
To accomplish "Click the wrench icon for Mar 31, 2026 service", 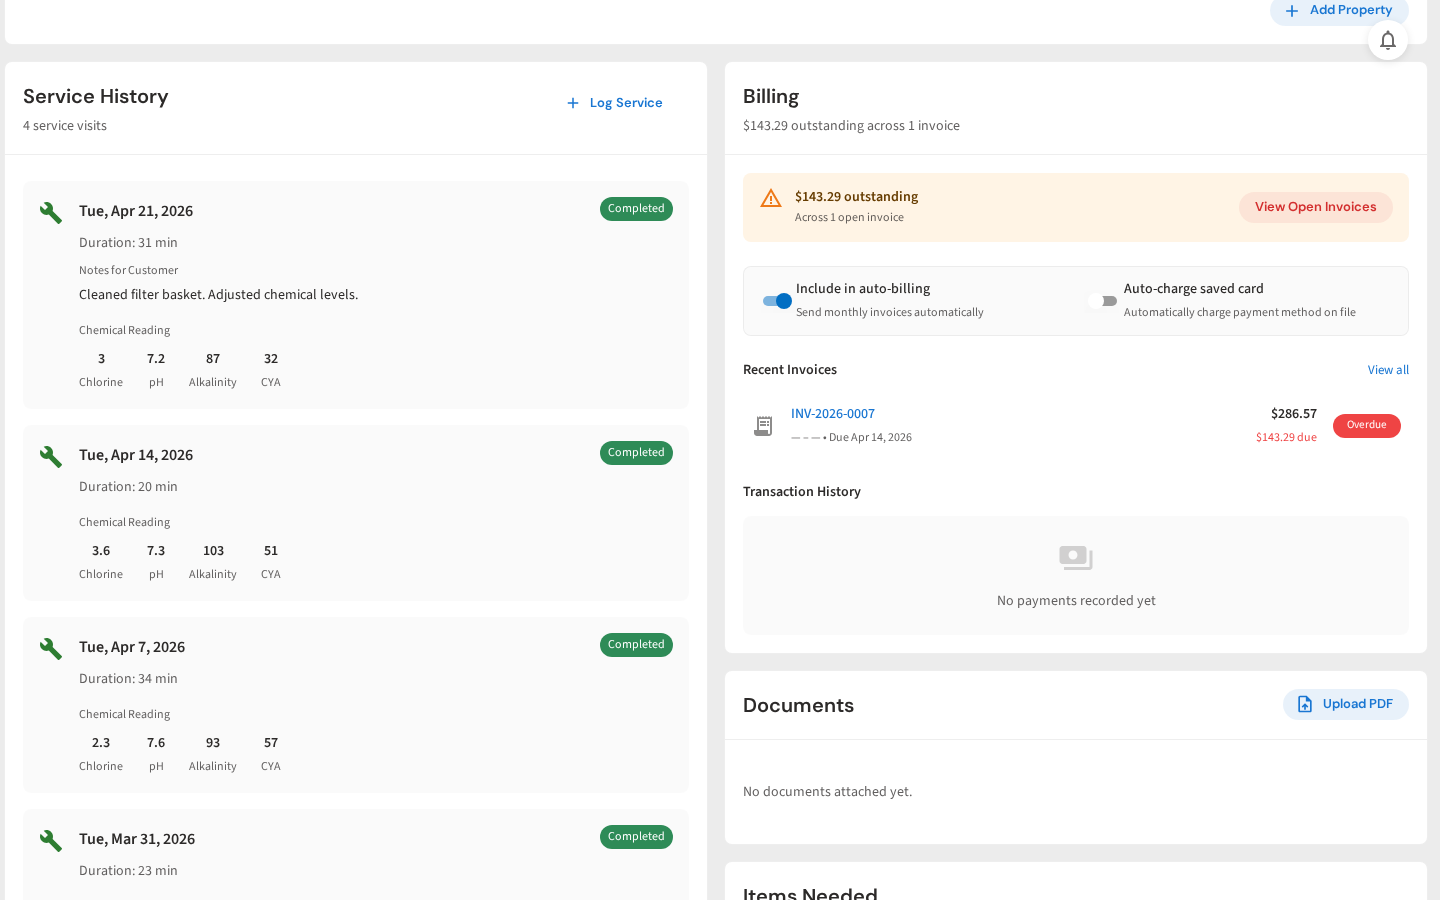I will click(51, 840).
